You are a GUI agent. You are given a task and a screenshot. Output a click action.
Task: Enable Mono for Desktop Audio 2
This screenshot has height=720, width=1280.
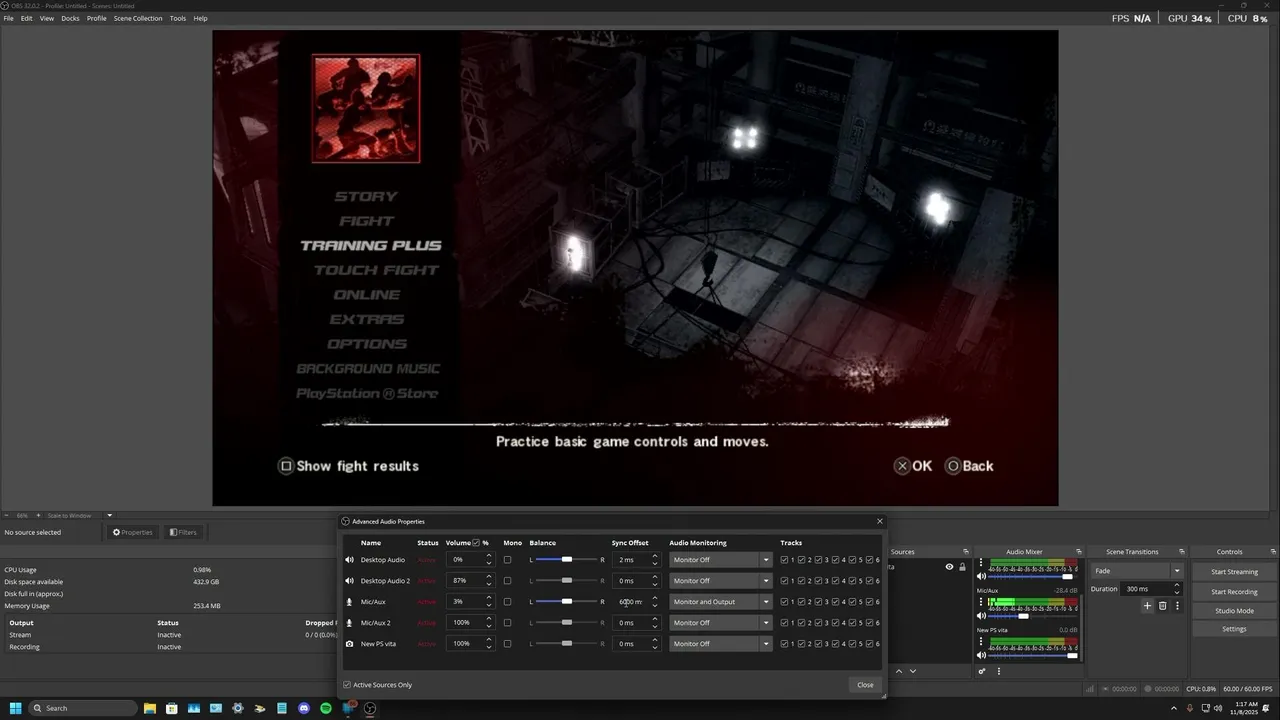pyautogui.click(x=507, y=581)
